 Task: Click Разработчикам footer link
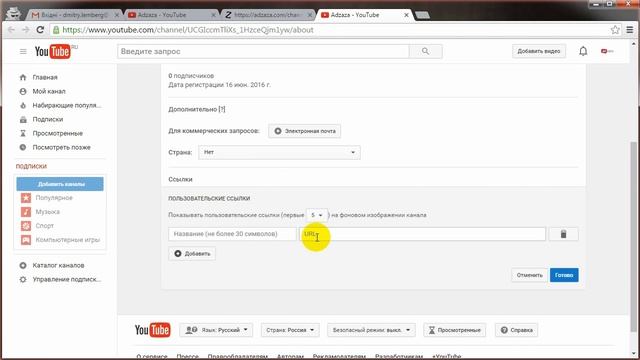(x=399, y=356)
